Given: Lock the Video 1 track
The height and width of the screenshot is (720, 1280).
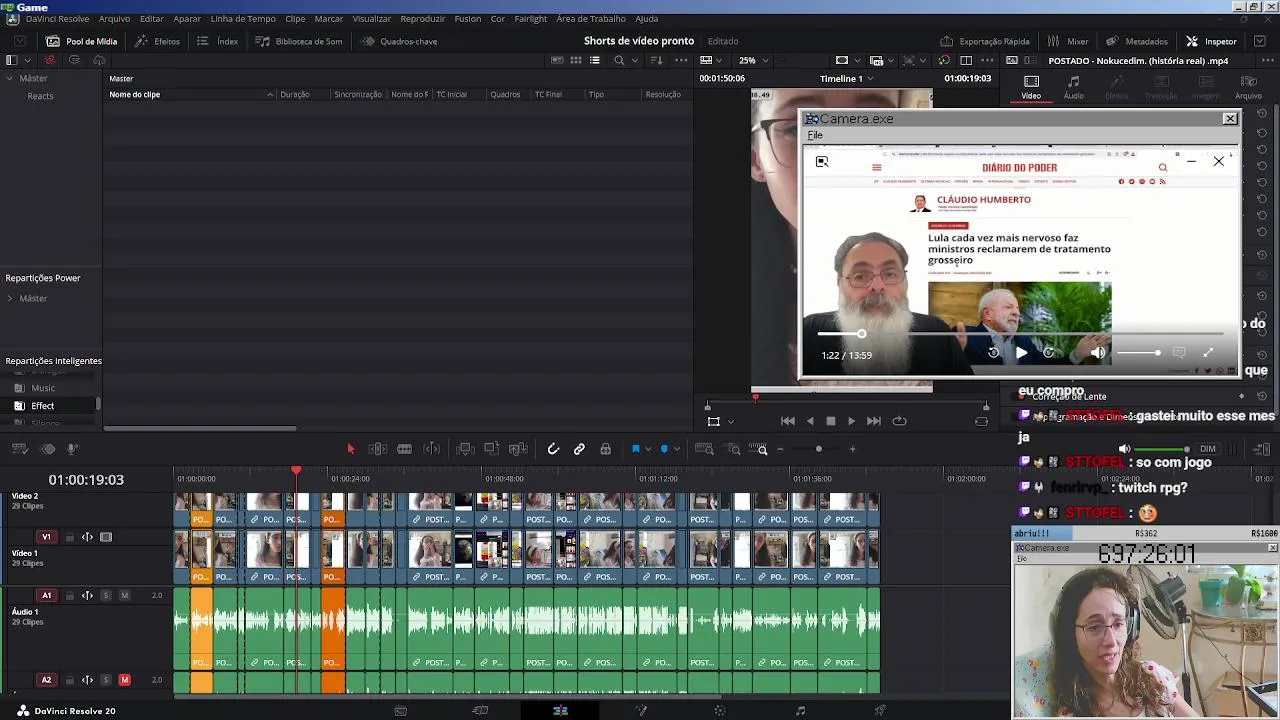Looking at the screenshot, I should pyautogui.click(x=70, y=537).
